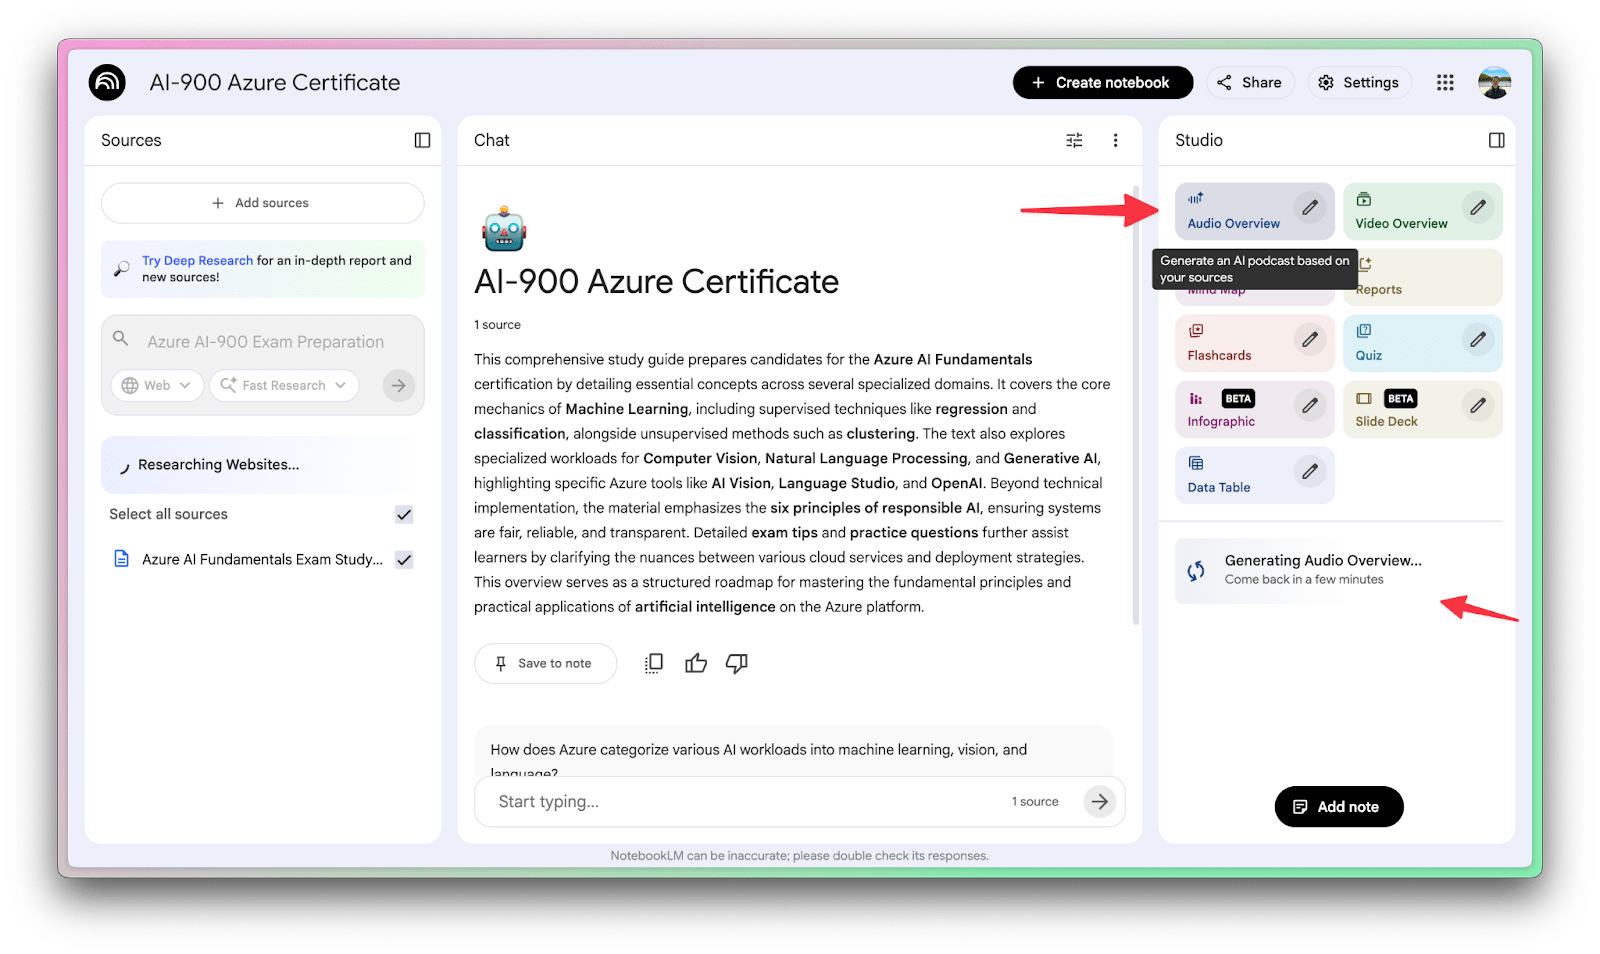The image size is (1600, 954).
Task: Uncheck Azure AI Fundamentals Exam Study source
Action: click(x=404, y=560)
